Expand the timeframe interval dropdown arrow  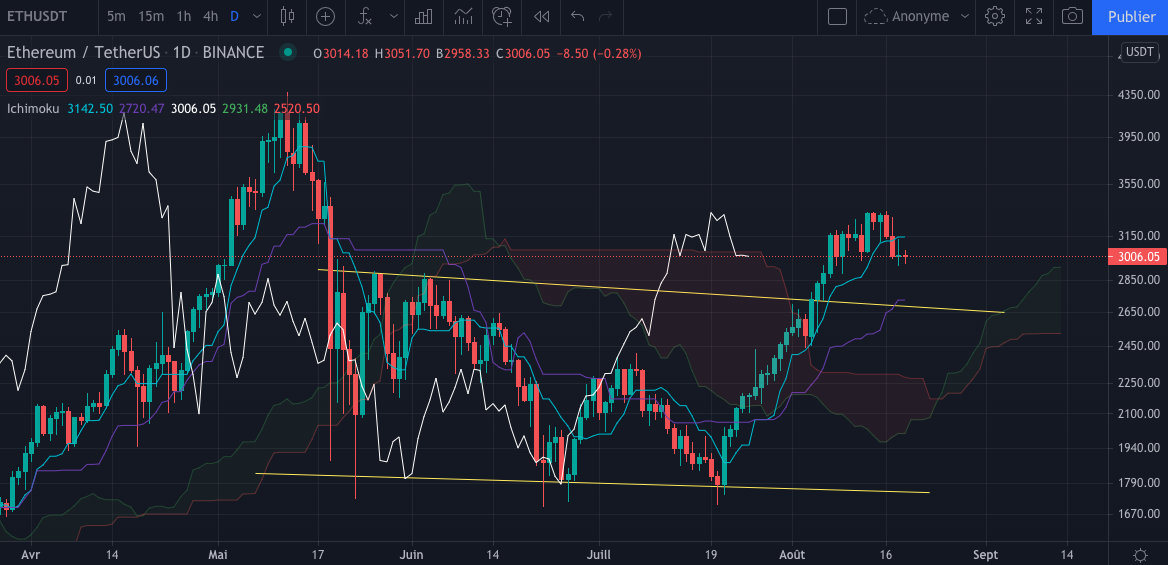pyautogui.click(x=258, y=16)
